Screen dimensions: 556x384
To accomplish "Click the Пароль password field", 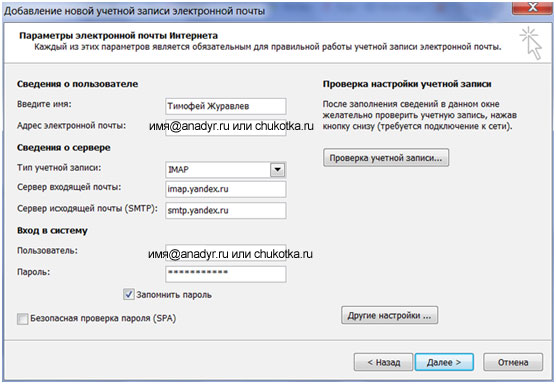I will point(226,274).
